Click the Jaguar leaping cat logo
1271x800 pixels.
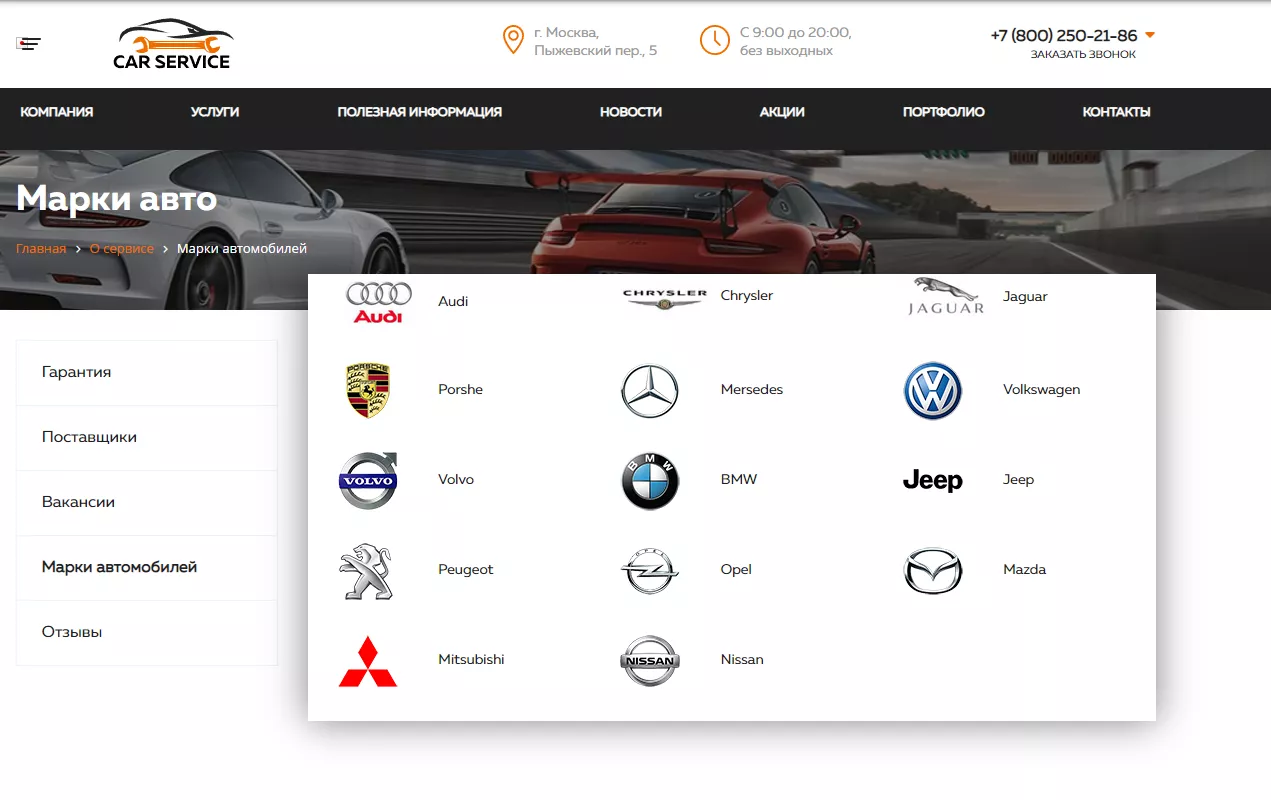945,297
